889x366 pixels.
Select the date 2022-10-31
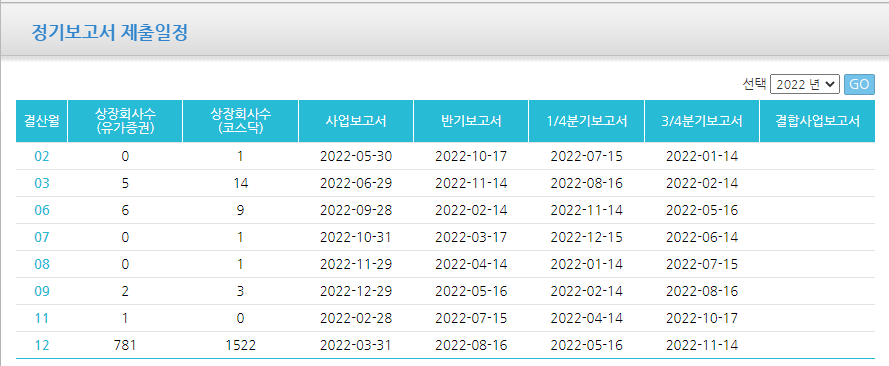click(356, 237)
